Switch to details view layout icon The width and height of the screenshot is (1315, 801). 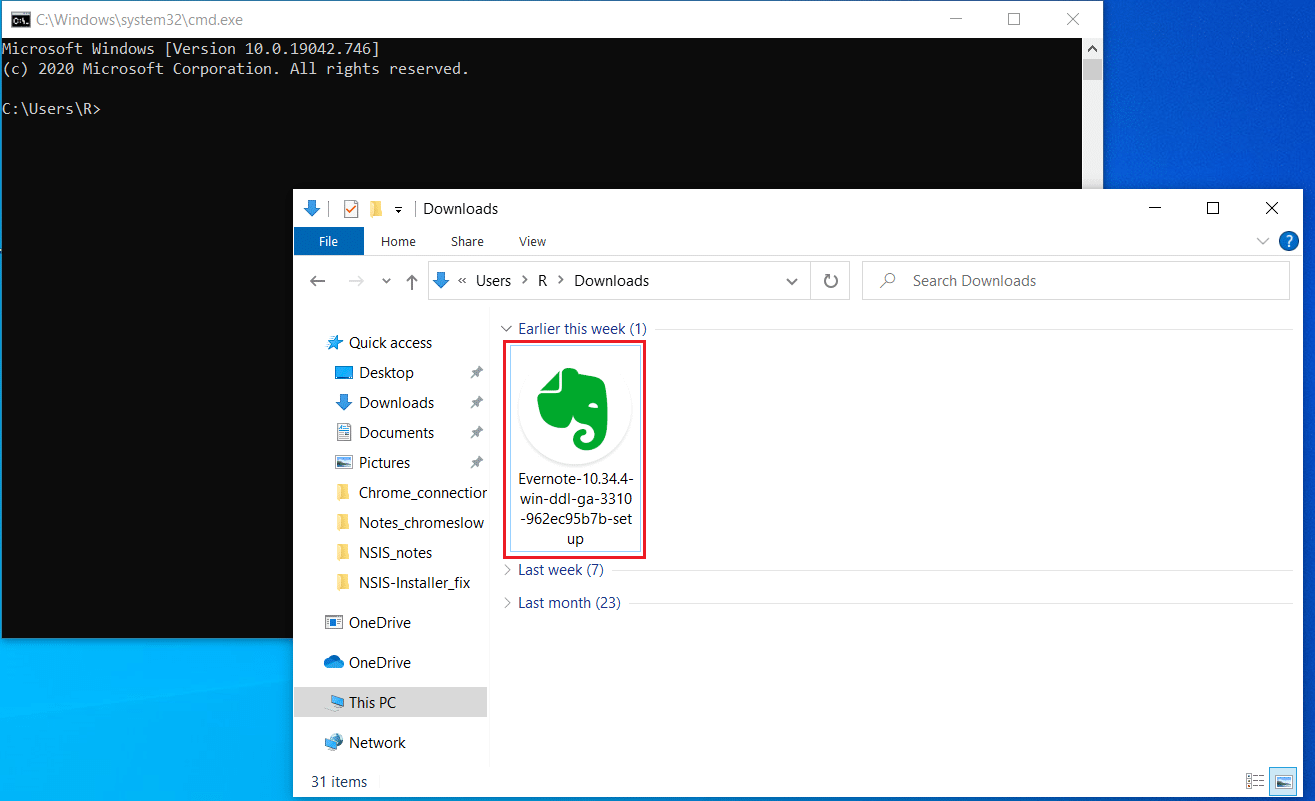(1255, 781)
